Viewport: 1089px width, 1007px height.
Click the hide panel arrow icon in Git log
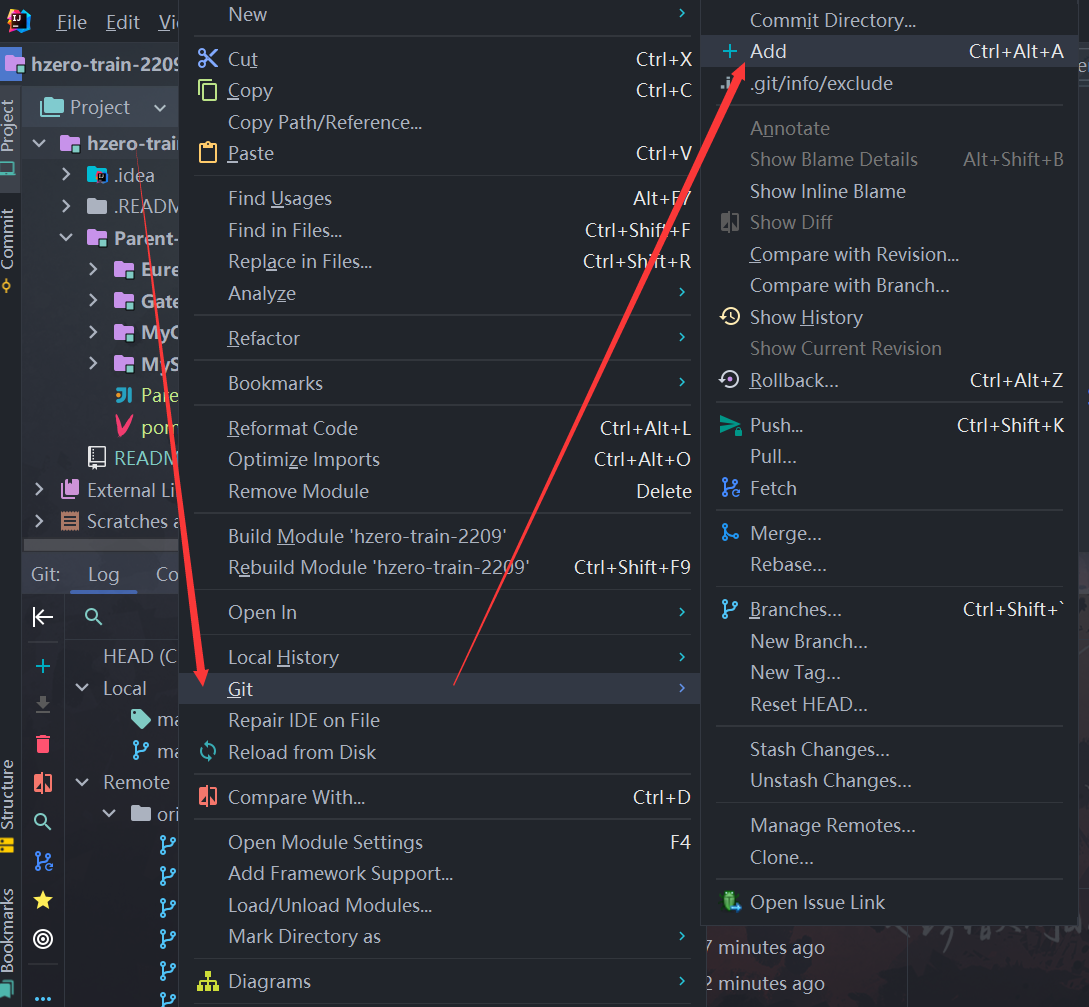coord(43,617)
